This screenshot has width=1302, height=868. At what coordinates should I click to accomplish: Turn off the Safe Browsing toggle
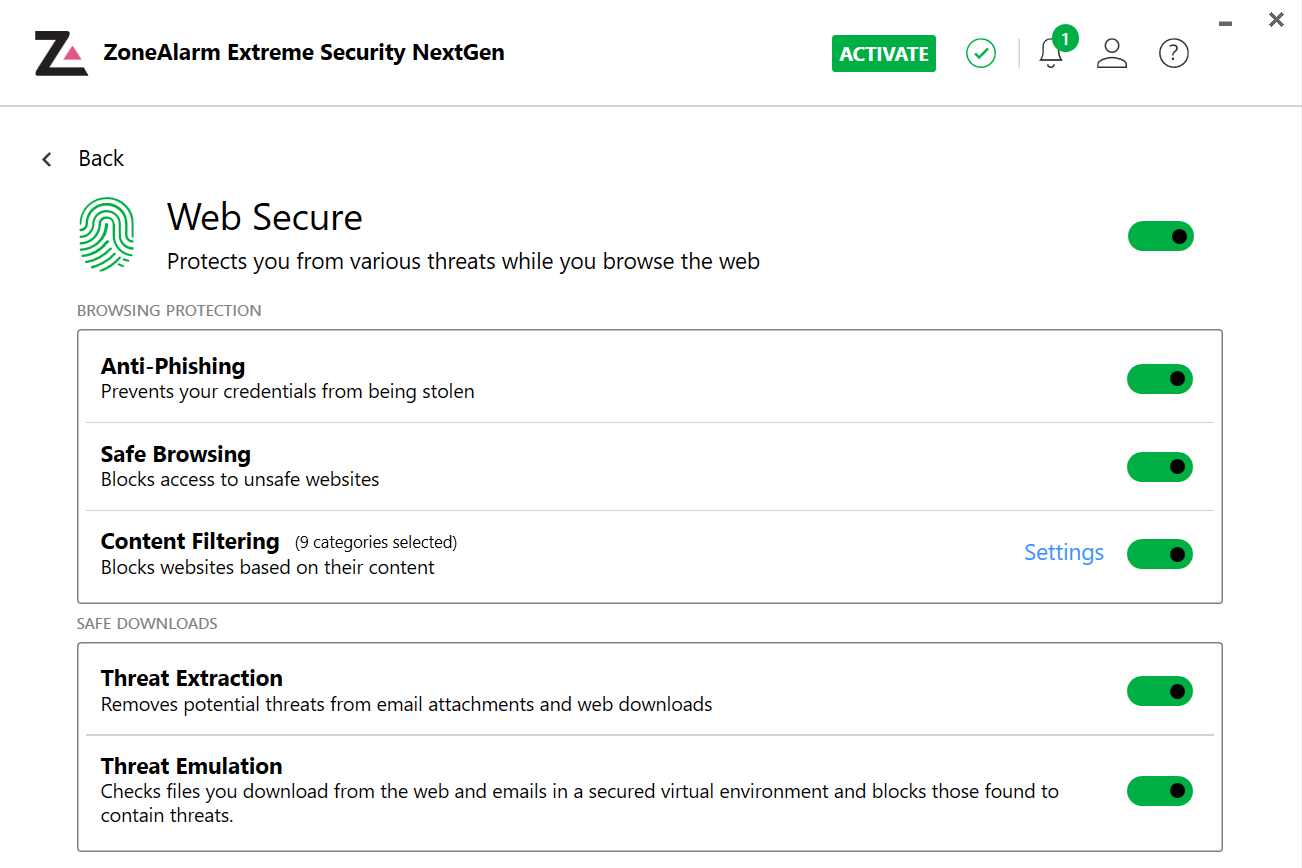(x=1160, y=467)
